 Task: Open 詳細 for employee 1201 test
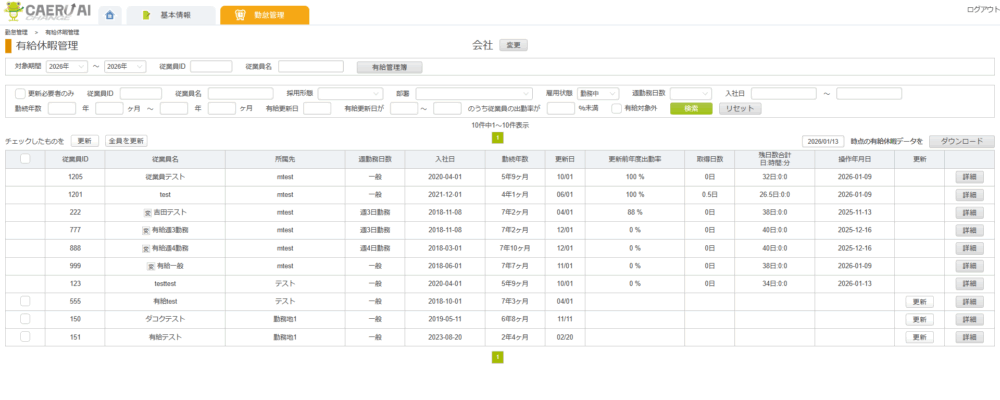(969, 195)
